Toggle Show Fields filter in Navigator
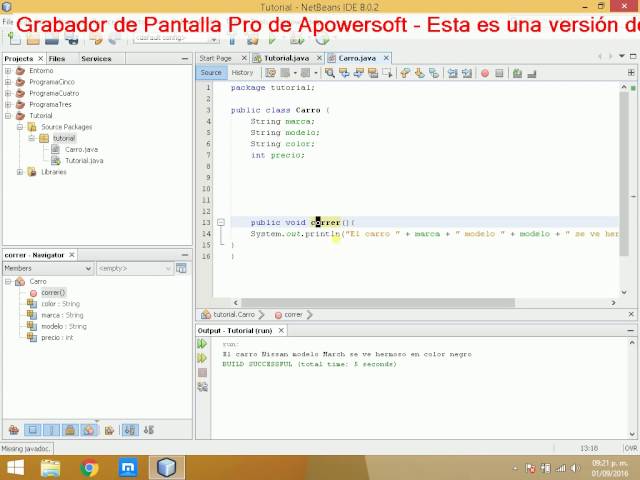The width and height of the screenshot is (640, 480). [32, 430]
